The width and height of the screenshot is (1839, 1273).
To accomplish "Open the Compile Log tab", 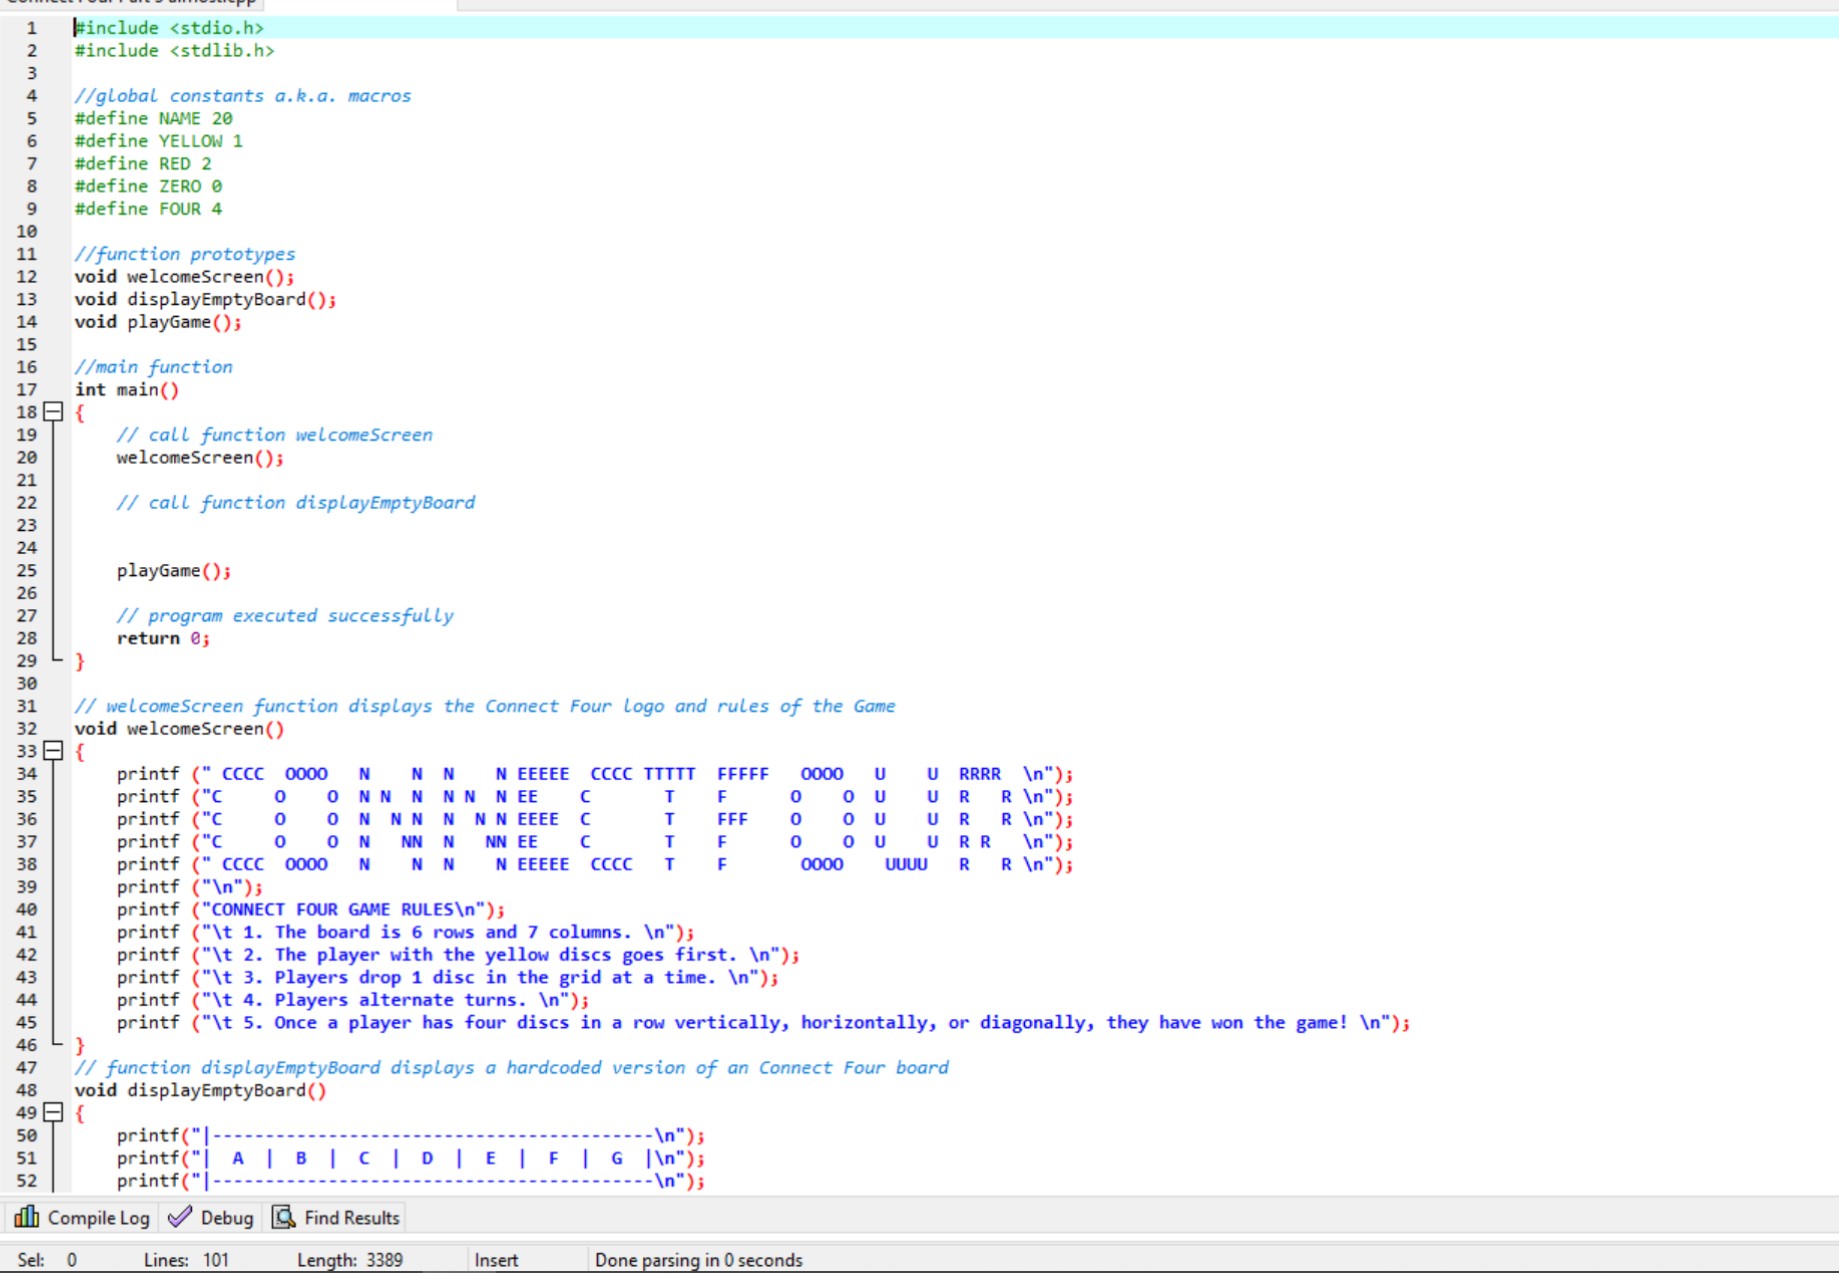I will (x=82, y=1217).
